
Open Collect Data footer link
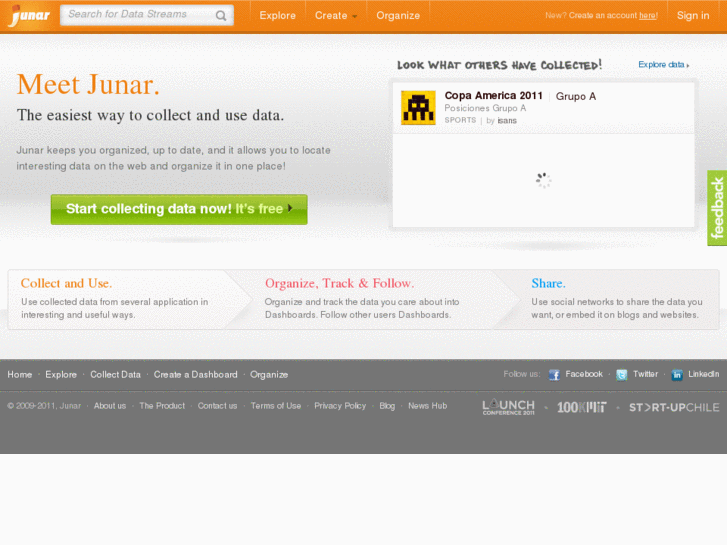[115, 374]
